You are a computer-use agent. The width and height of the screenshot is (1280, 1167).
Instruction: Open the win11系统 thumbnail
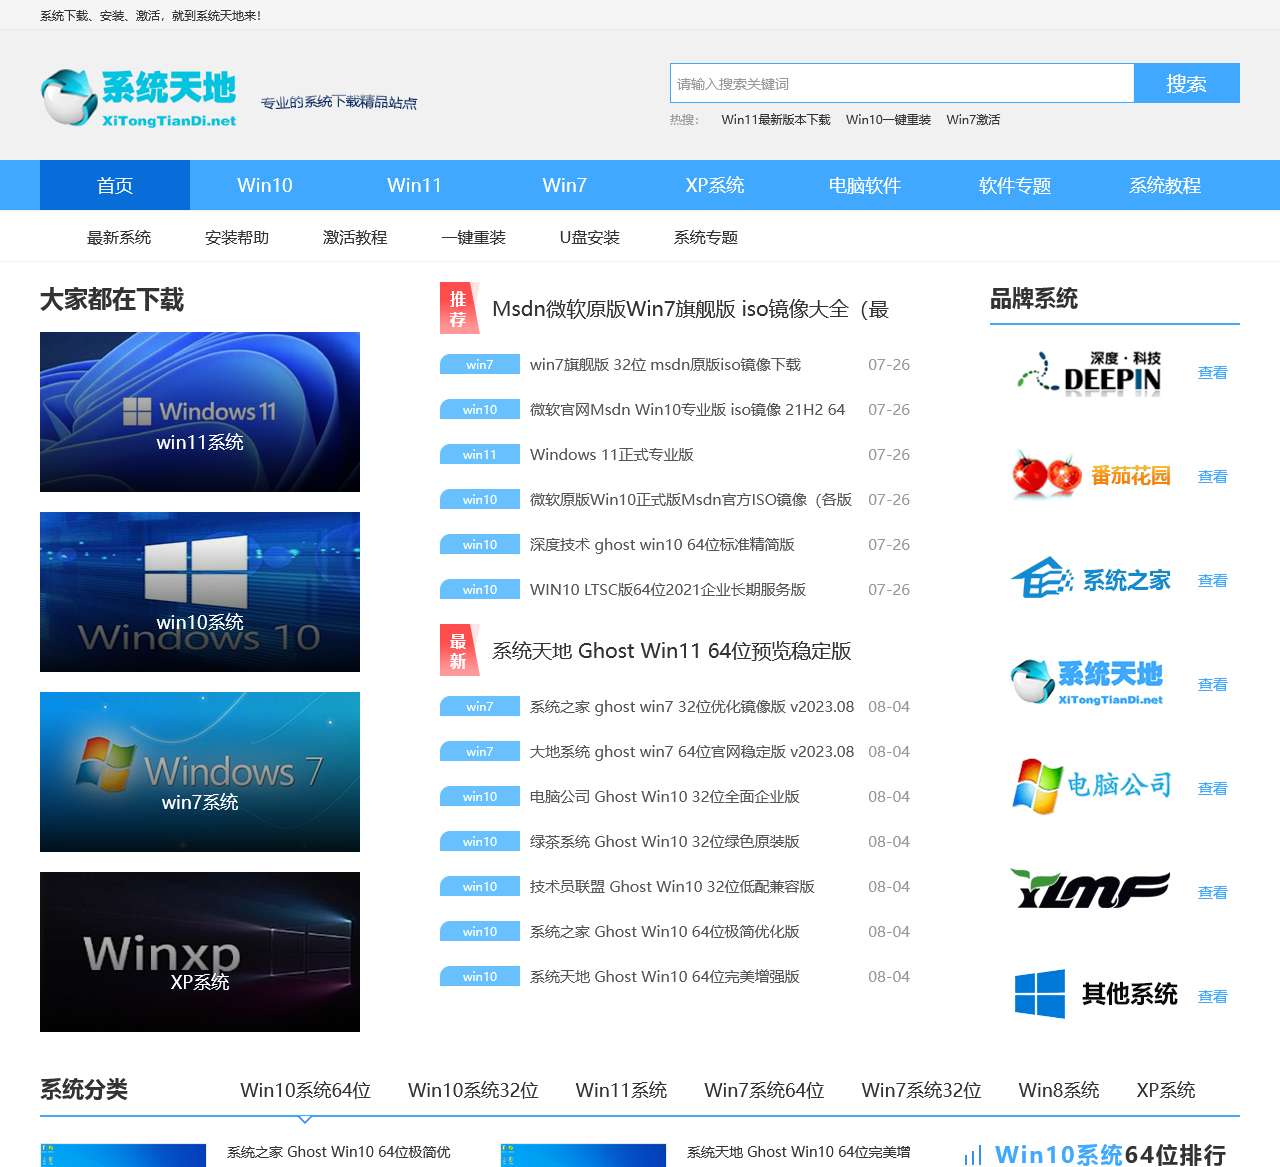200,412
